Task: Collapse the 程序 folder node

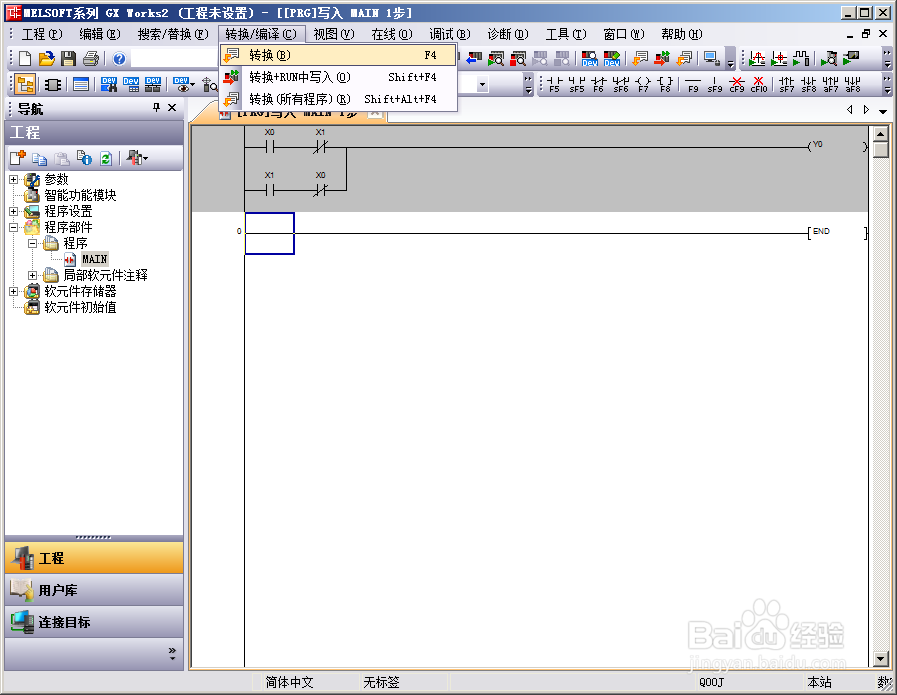Action: [33, 244]
